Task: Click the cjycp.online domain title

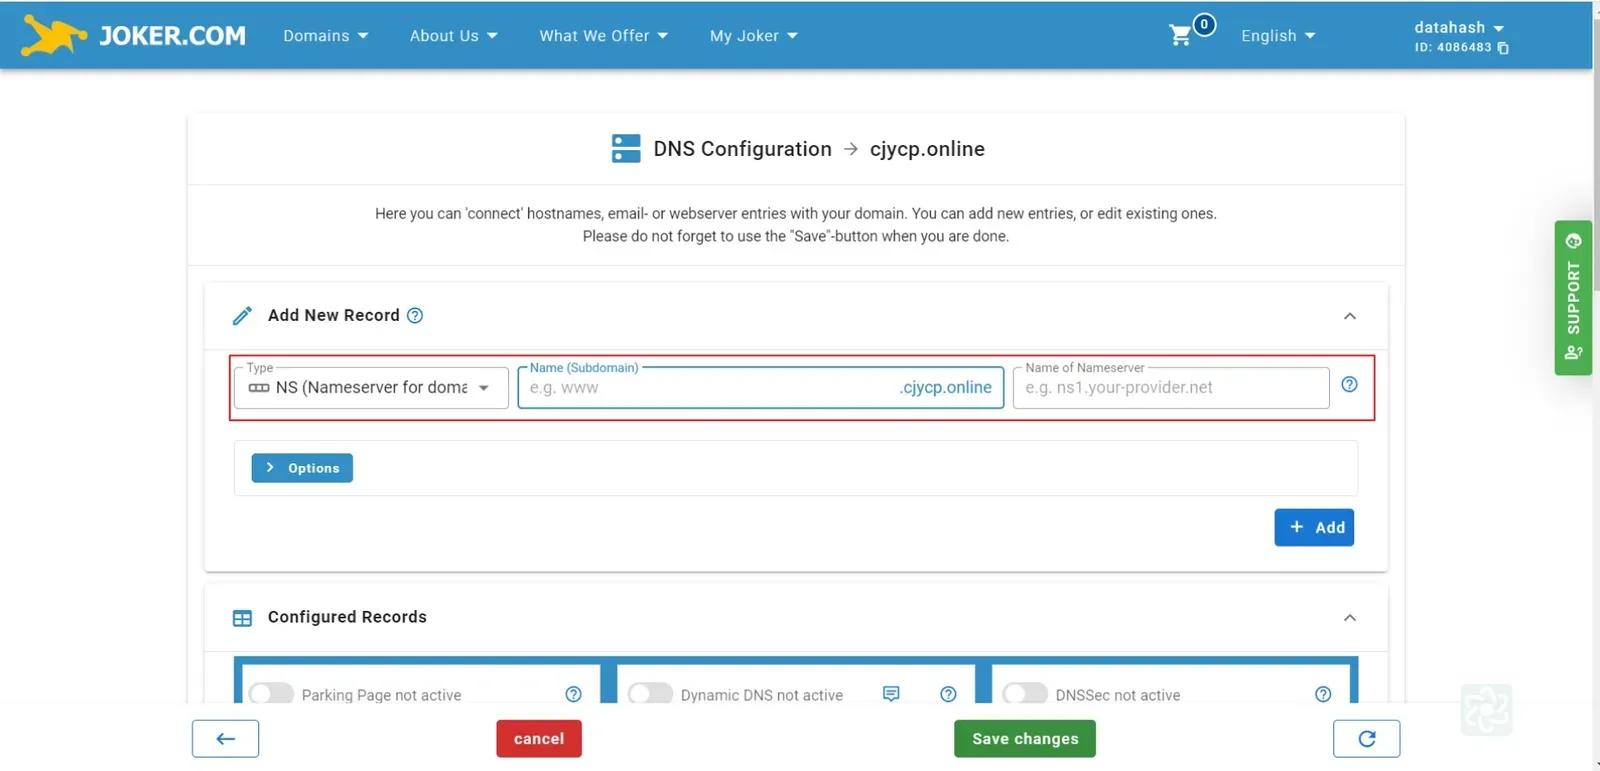Action: (x=927, y=149)
